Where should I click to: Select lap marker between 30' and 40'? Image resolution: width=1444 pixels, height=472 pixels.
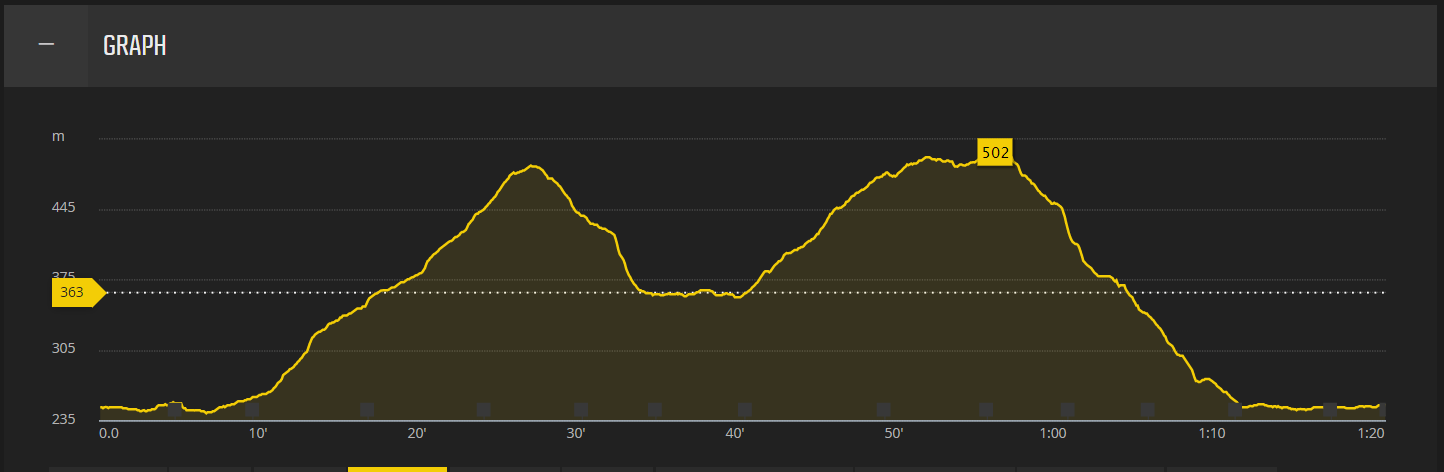[x=655, y=409]
